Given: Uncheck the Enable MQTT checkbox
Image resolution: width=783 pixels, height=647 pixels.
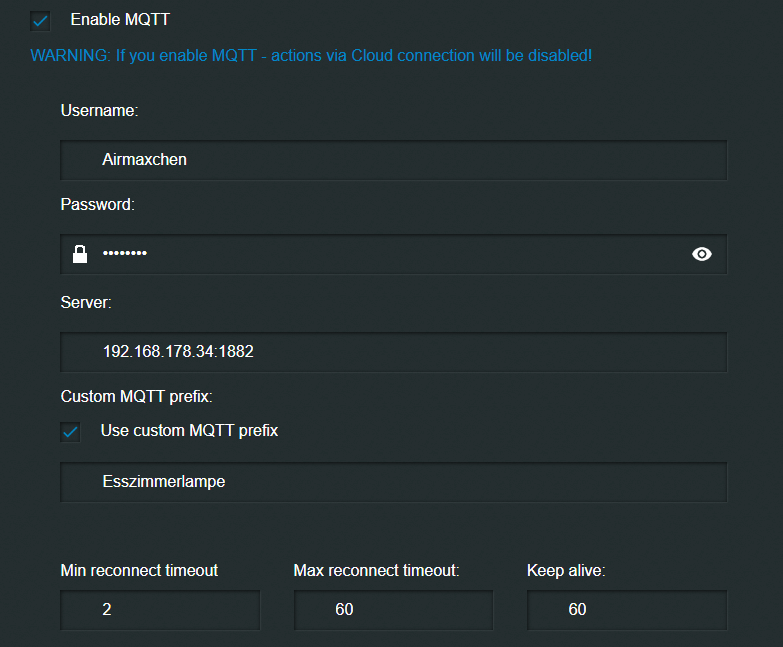Looking at the screenshot, I should coord(40,21).
